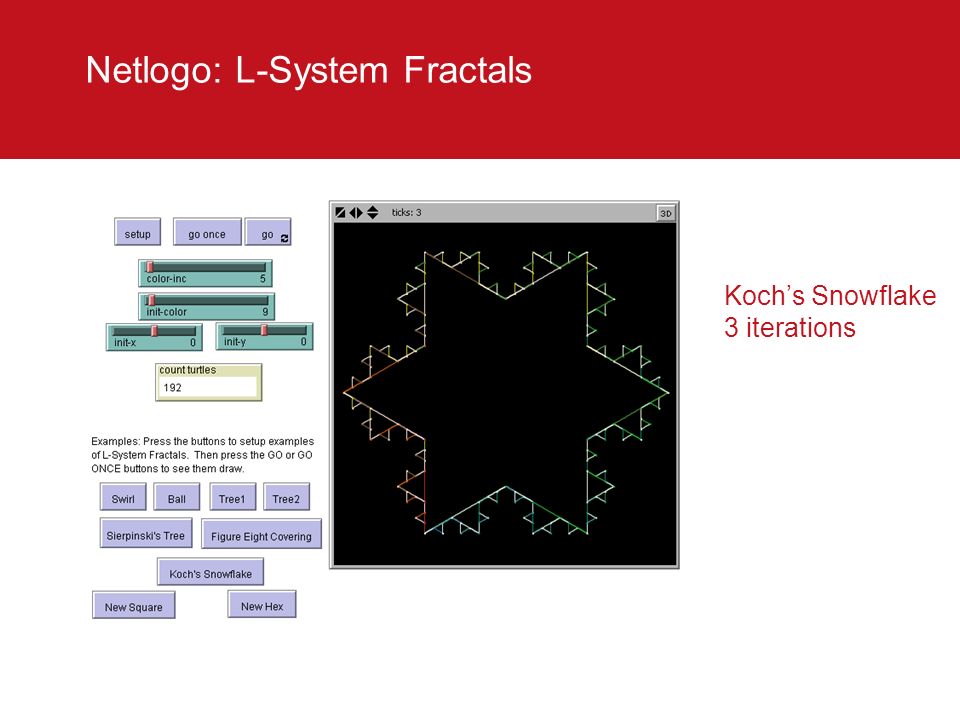Click the Koch snowflake drawing in the view
The height and width of the screenshot is (720, 960).
(506, 392)
